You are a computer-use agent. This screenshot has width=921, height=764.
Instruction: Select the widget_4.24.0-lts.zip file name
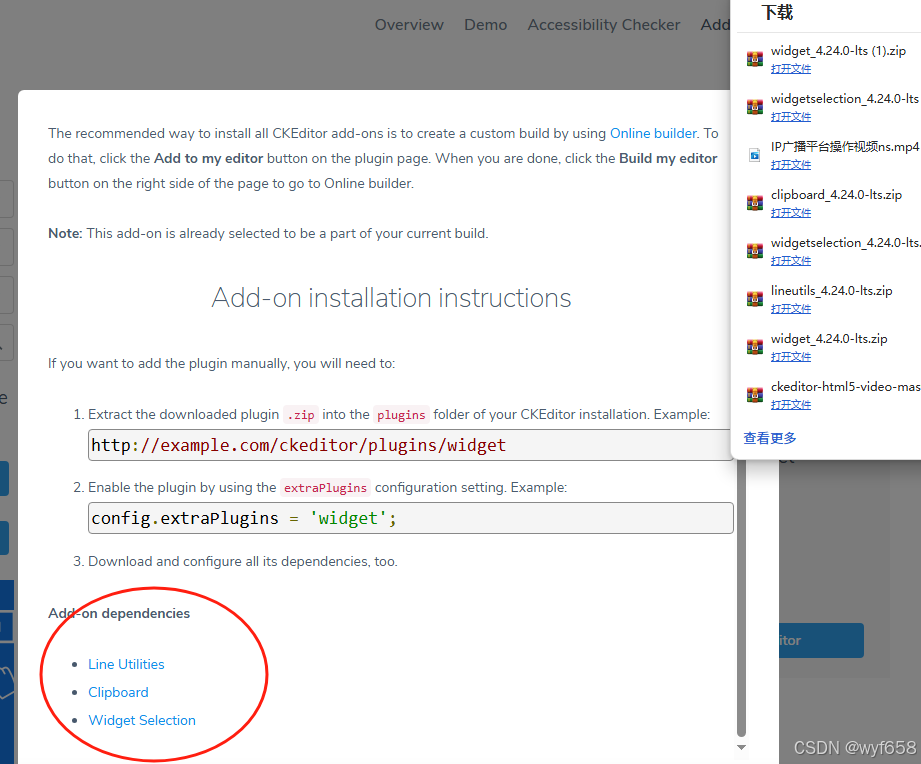pyautogui.click(x=829, y=339)
